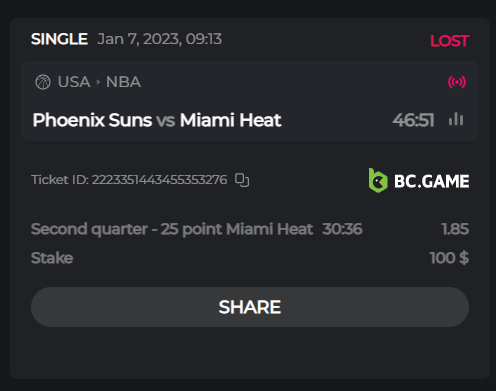496x391 pixels.
Task: Open match statistics bar chart icon
Action: click(x=456, y=119)
